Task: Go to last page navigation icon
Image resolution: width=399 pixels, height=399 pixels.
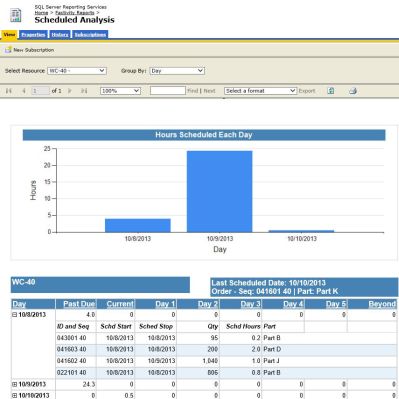Action: (84, 91)
